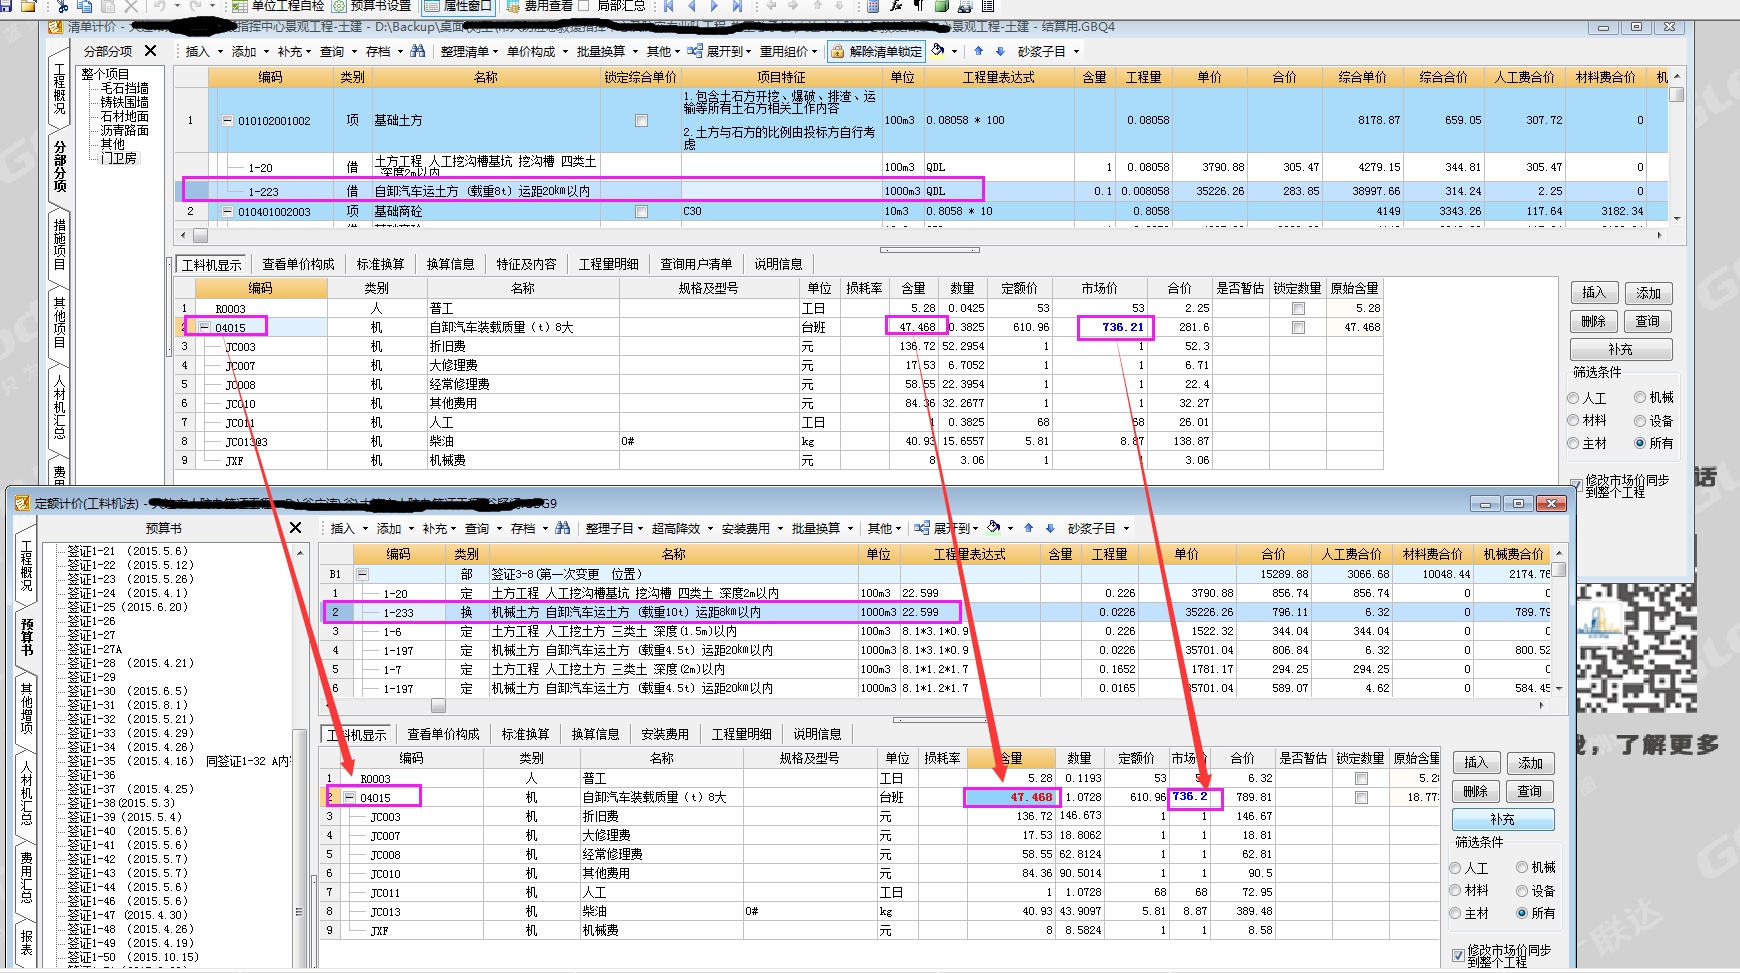Go to last record navigation arrow
Image resolution: width=1740 pixels, height=973 pixels.
[737, 6]
